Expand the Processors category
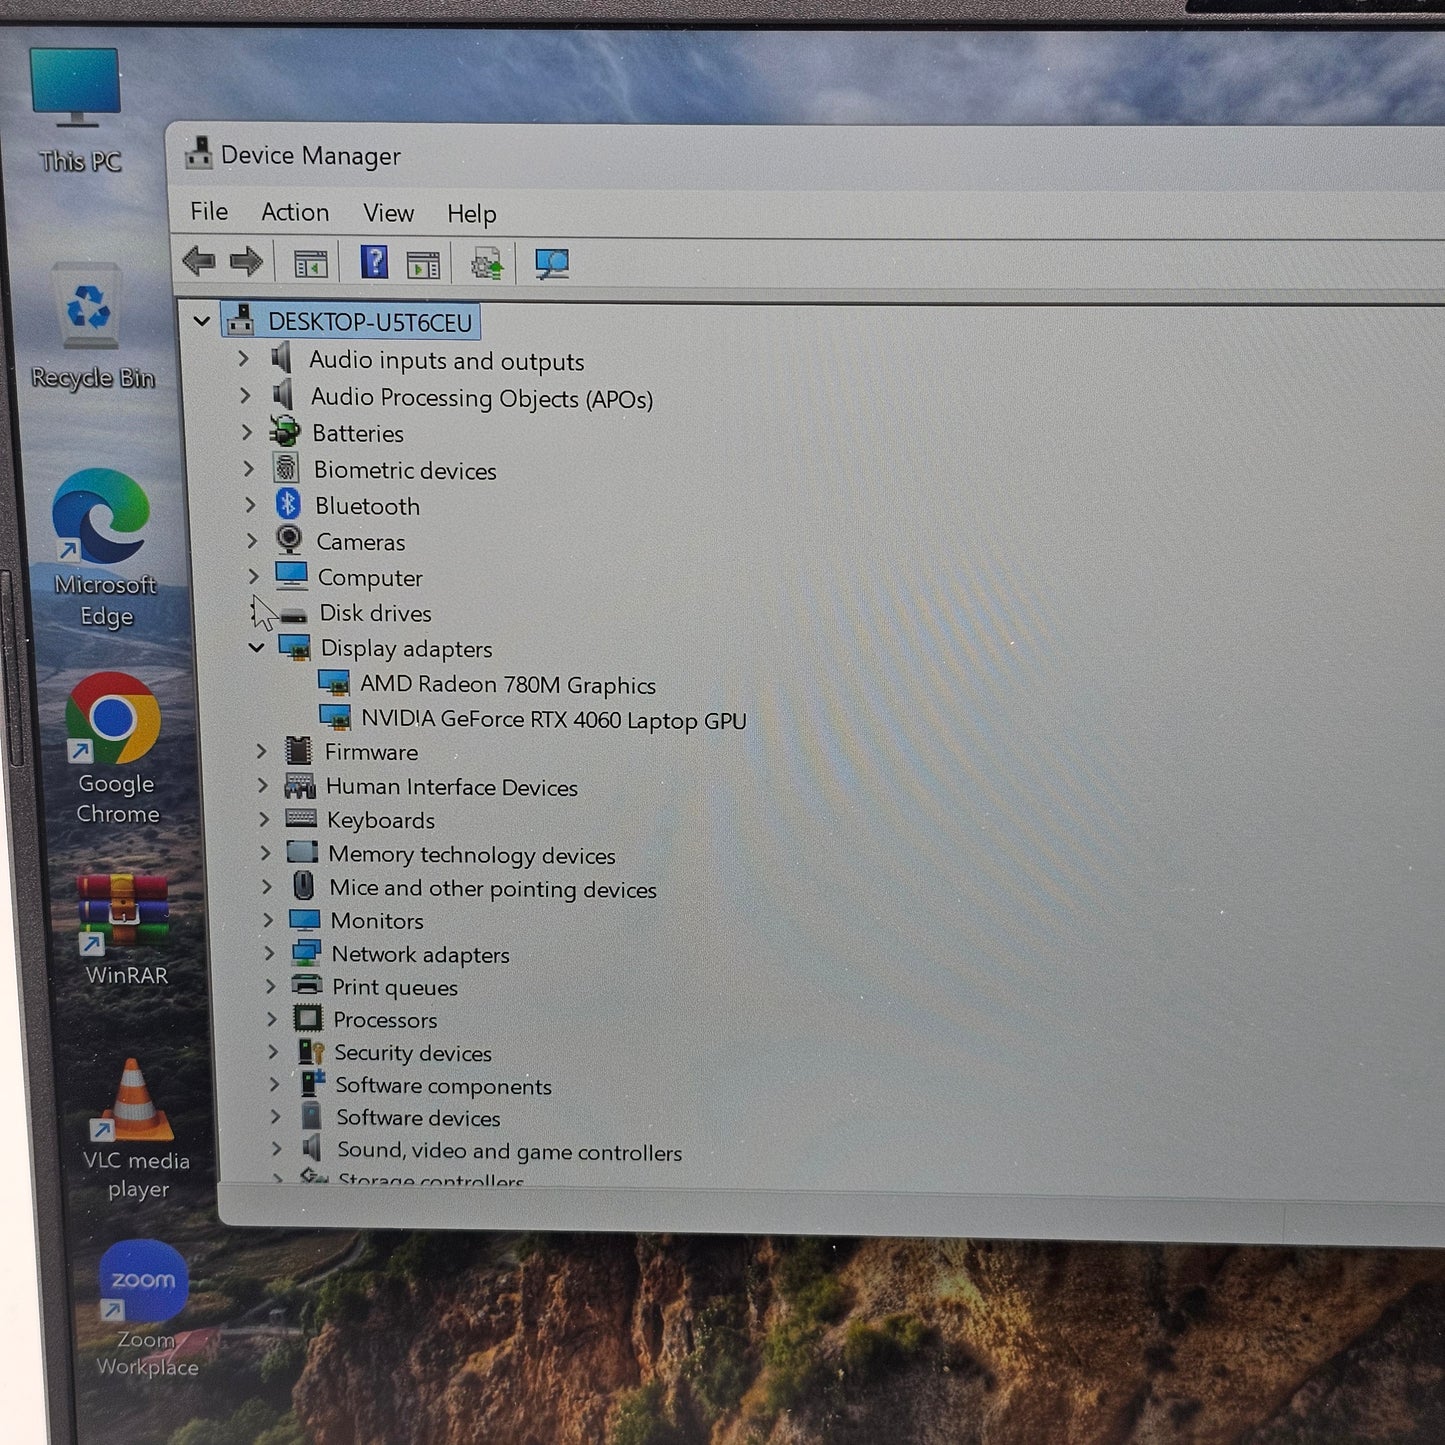Screen dimensions: 1445x1445 coord(271,1019)
